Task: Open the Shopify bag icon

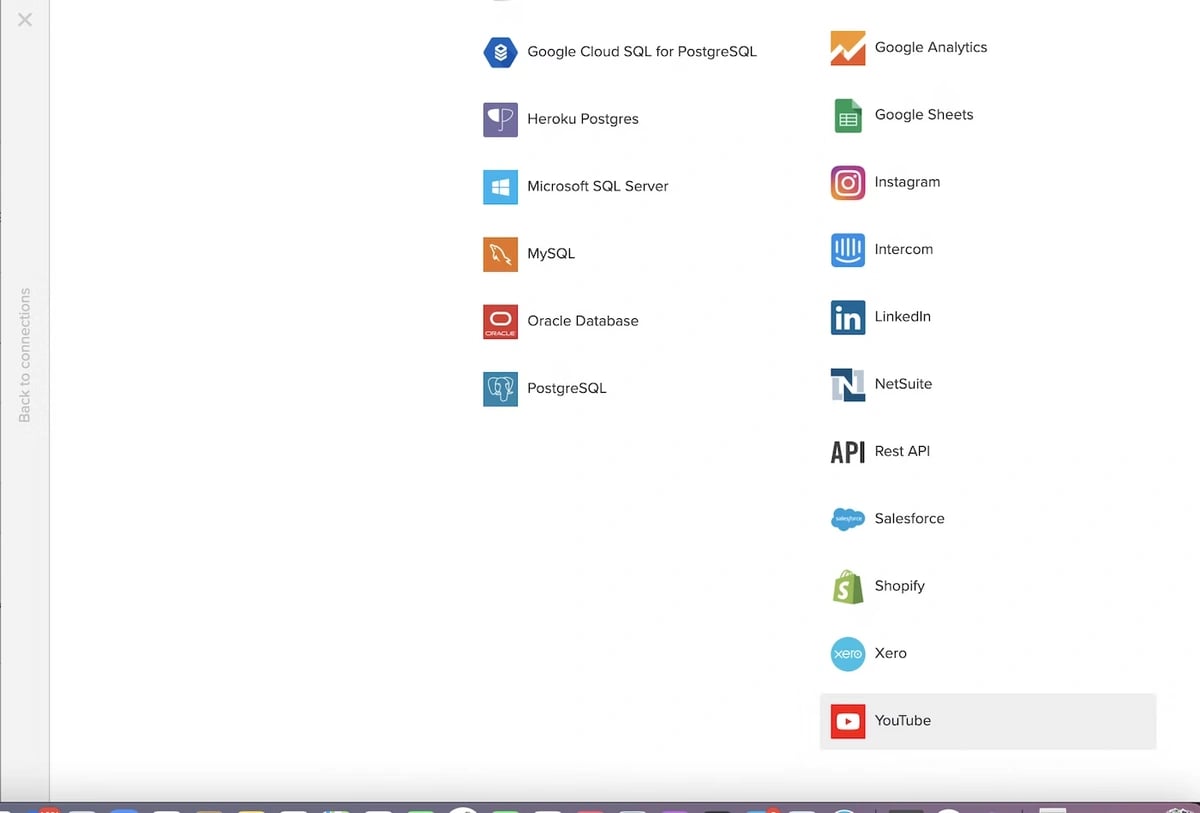Action: (x=848, y=587)
